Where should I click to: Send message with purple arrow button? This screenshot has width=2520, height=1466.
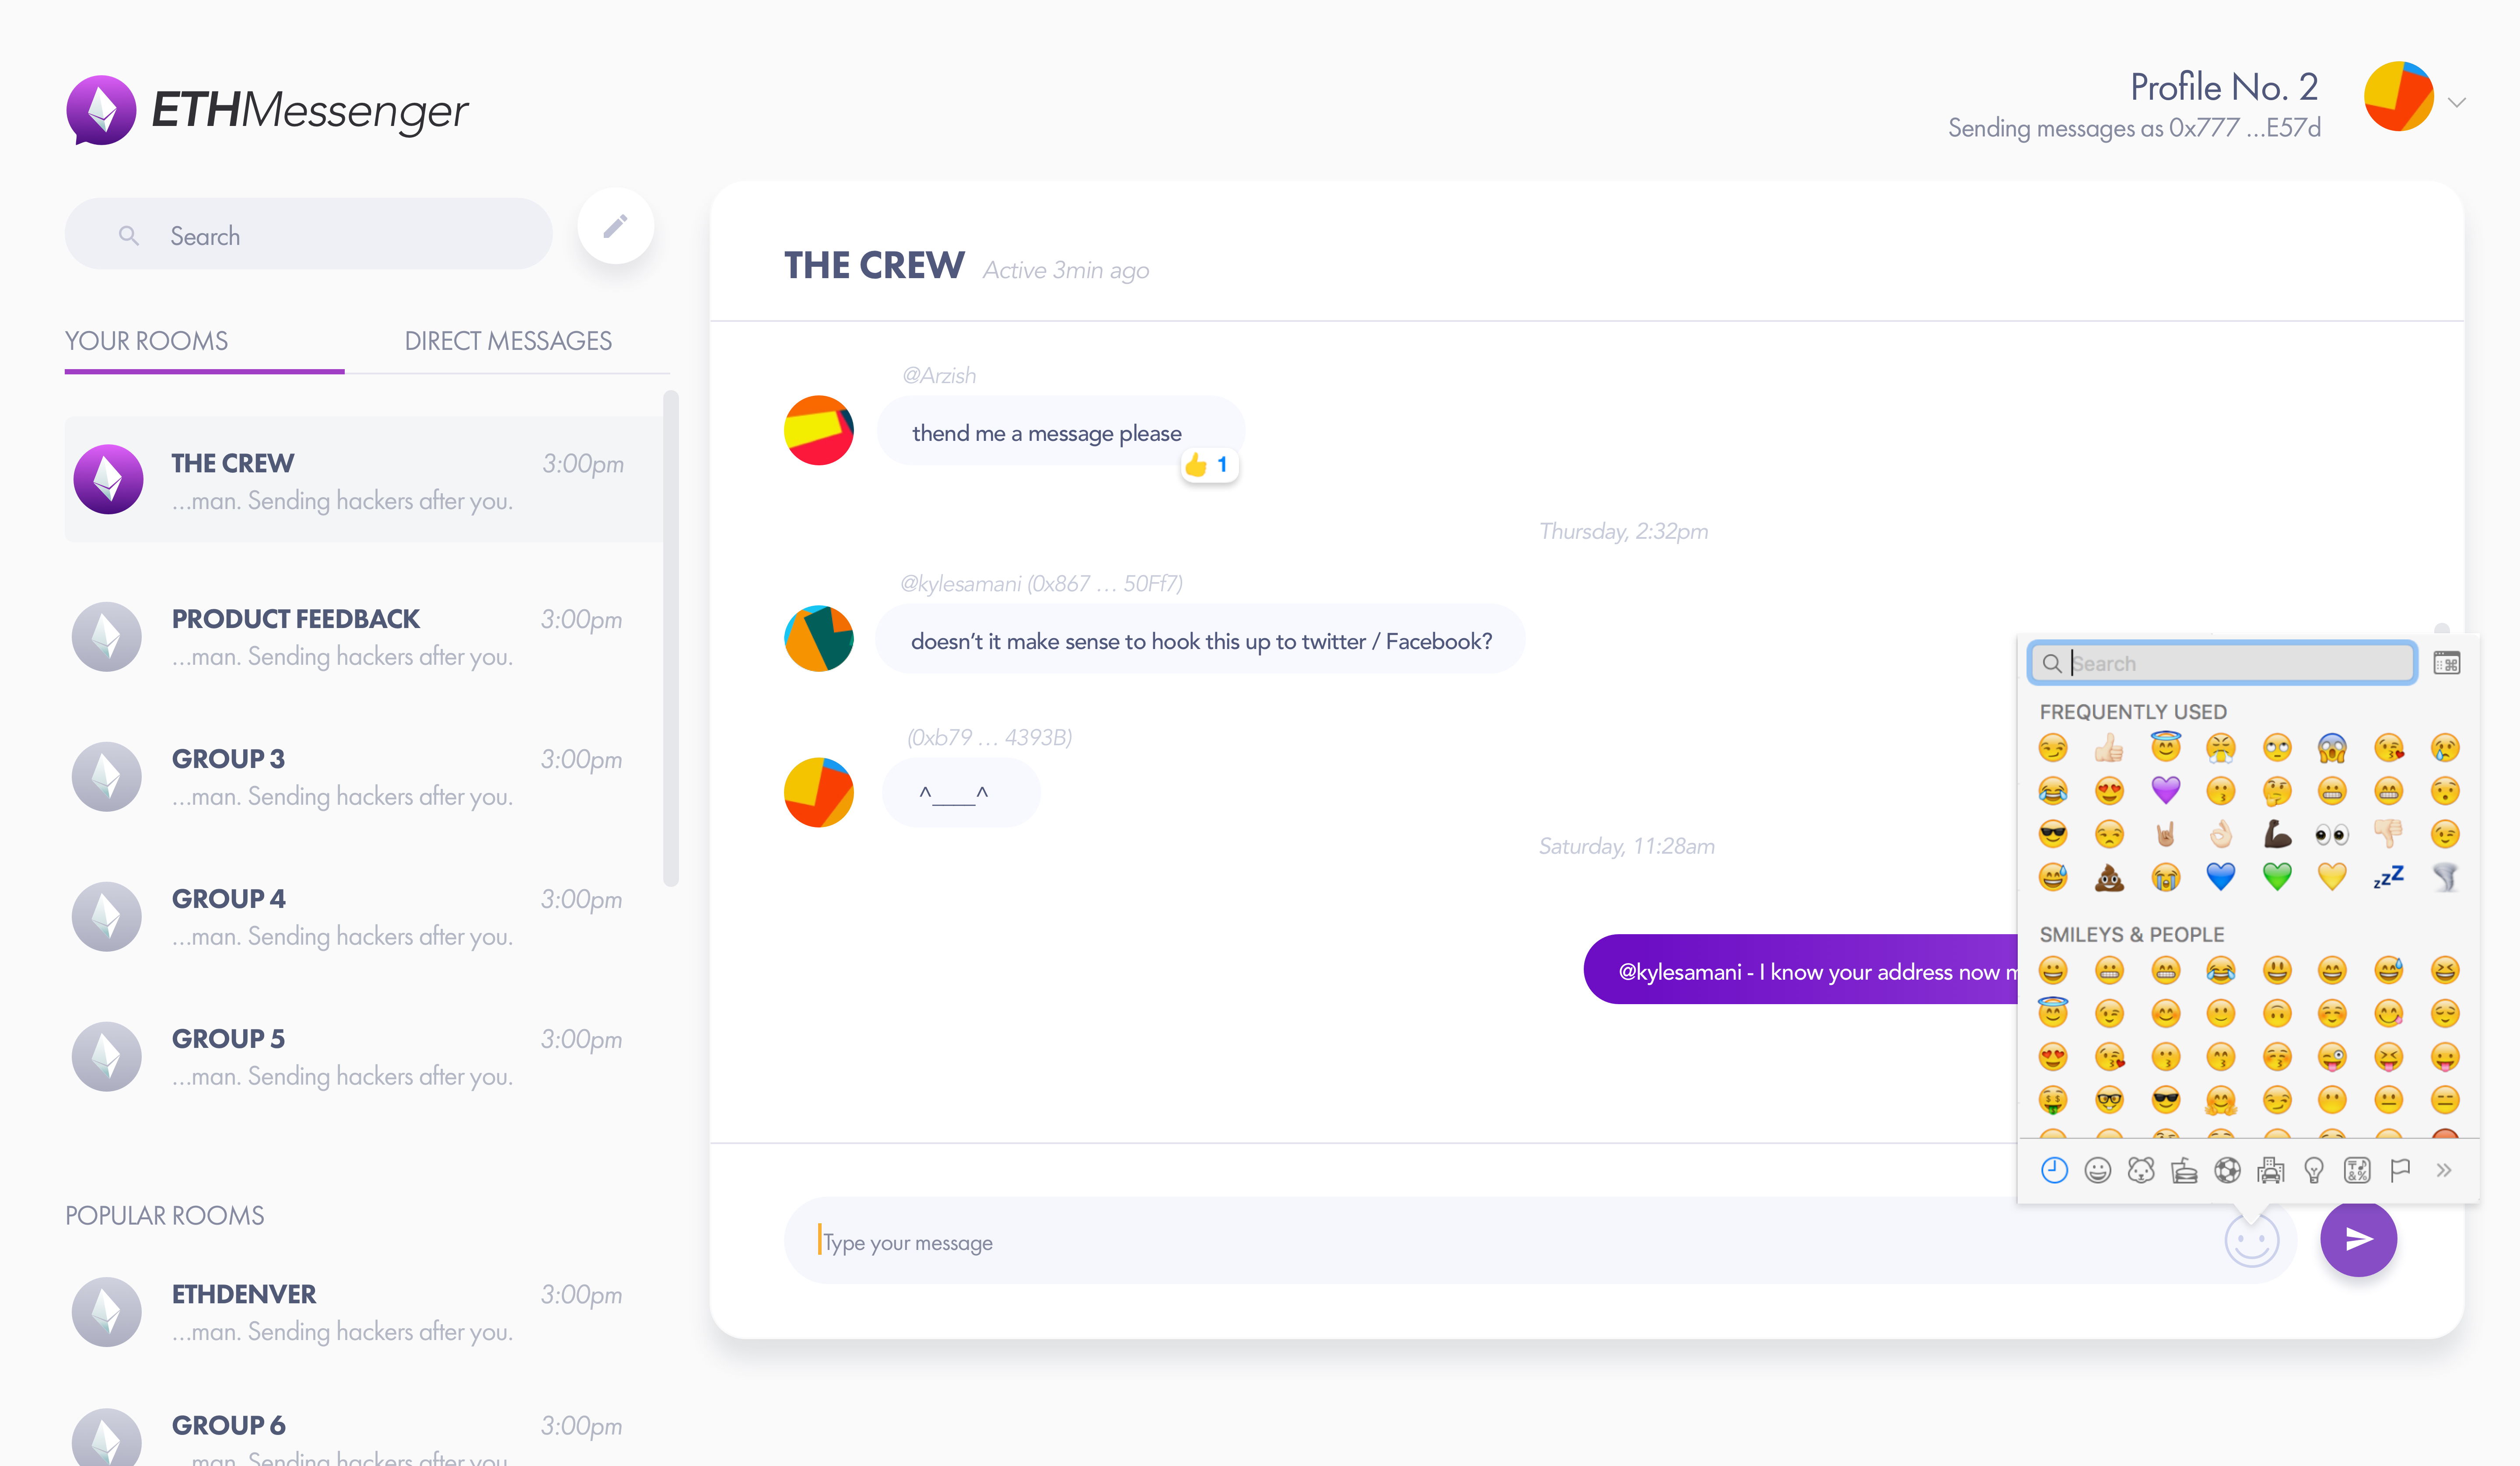click(x=2358, y=1239)
